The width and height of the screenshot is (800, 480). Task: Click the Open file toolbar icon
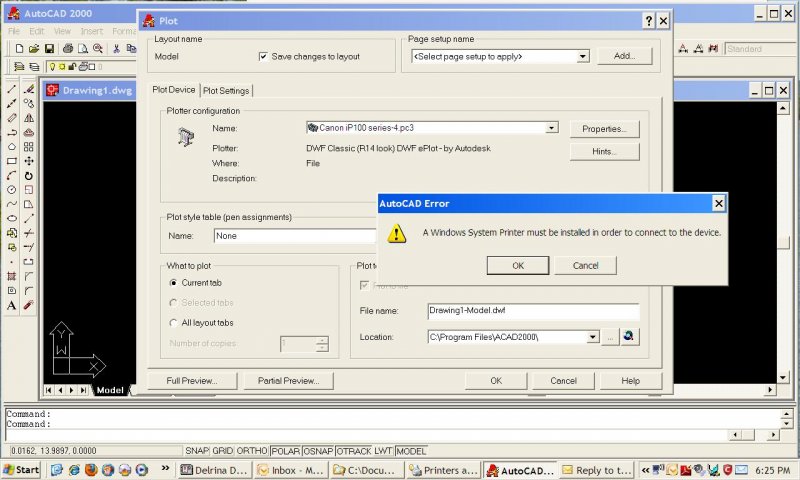[34, 48]
